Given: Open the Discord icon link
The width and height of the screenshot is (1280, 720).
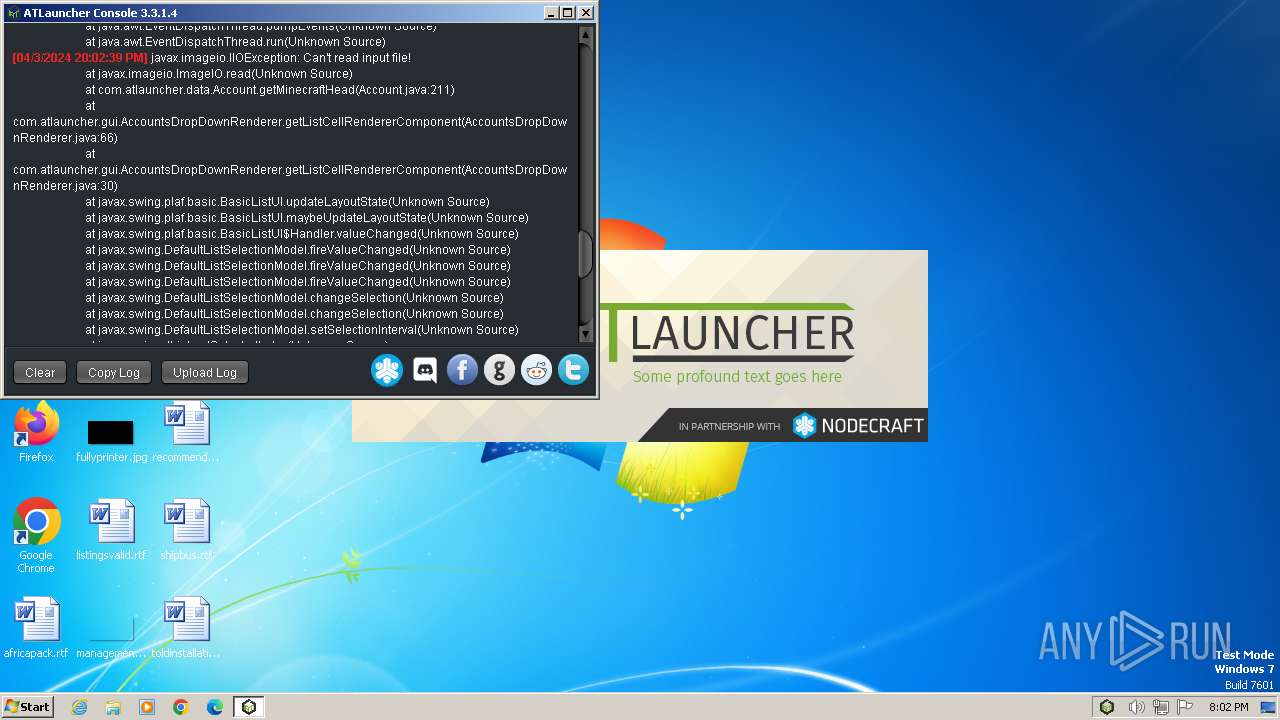Looking at the screenshot, I should click(x=425, y=371).
